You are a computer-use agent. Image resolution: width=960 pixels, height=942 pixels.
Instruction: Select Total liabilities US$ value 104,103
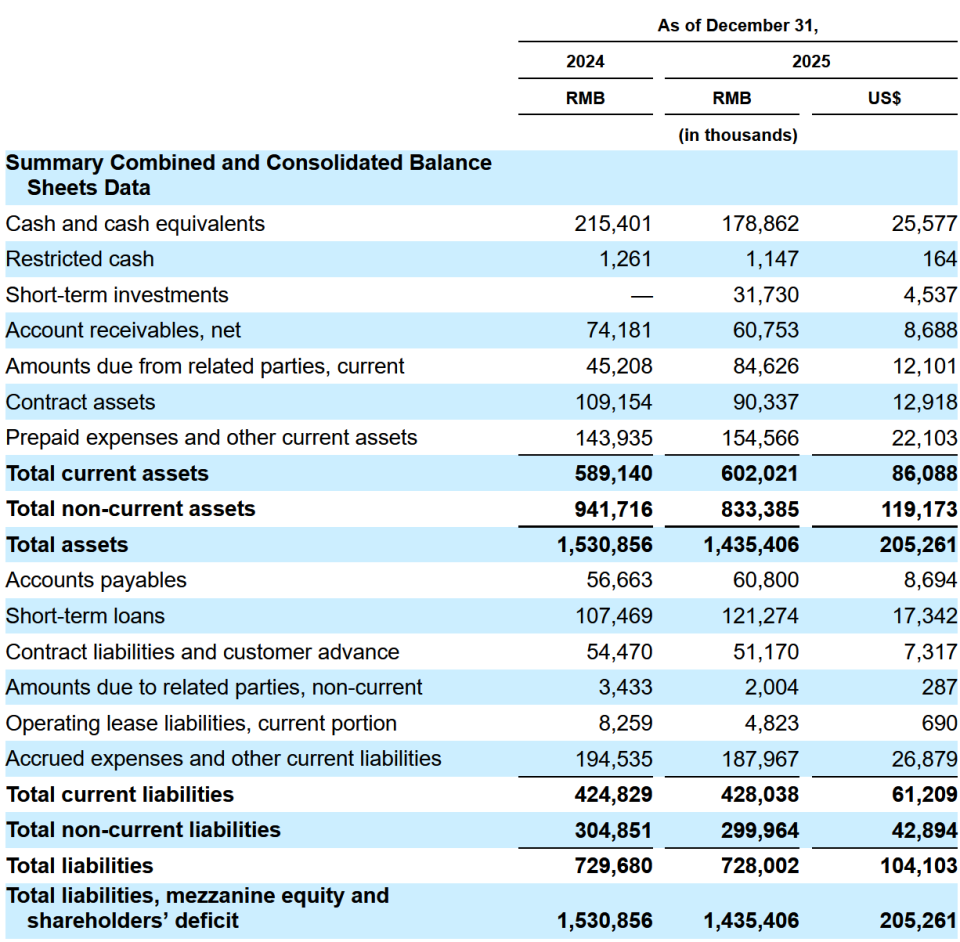pyautogui.click(x=918, y=866)
